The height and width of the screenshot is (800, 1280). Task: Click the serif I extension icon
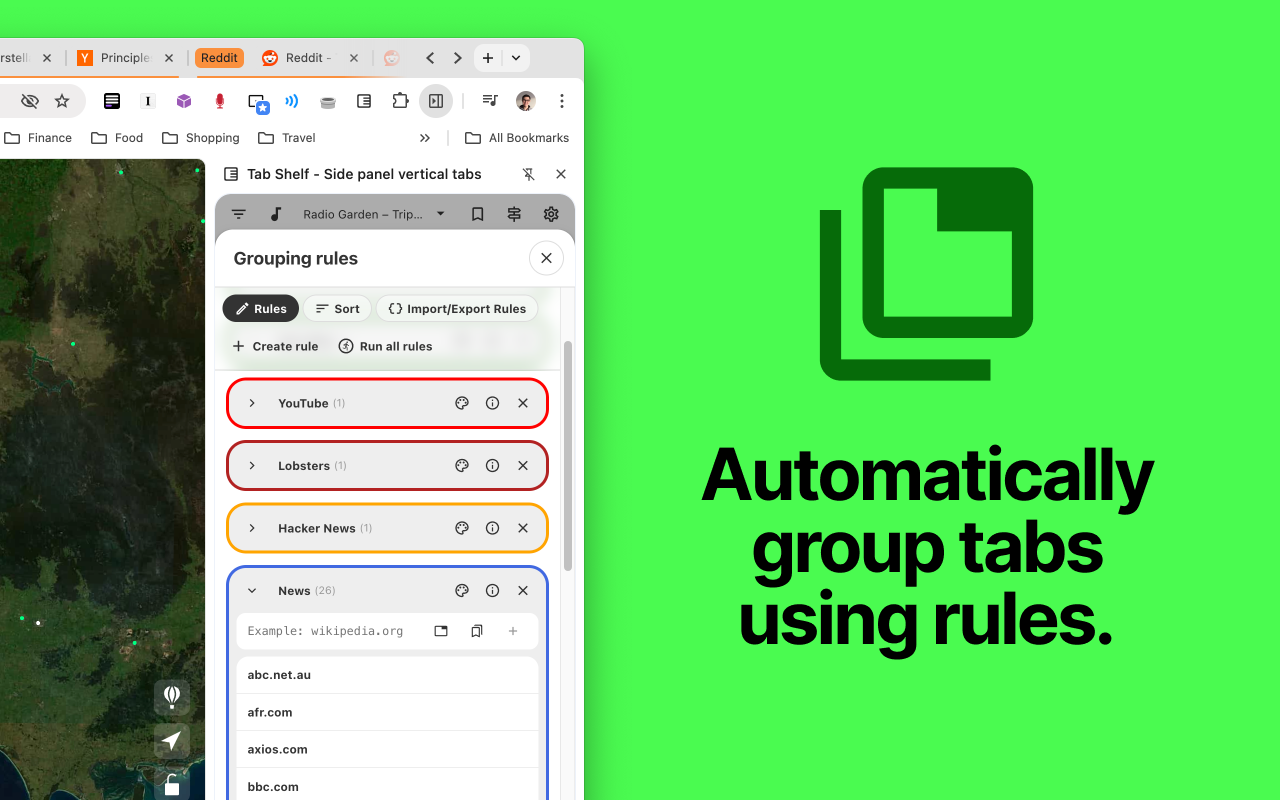(148, 101)
